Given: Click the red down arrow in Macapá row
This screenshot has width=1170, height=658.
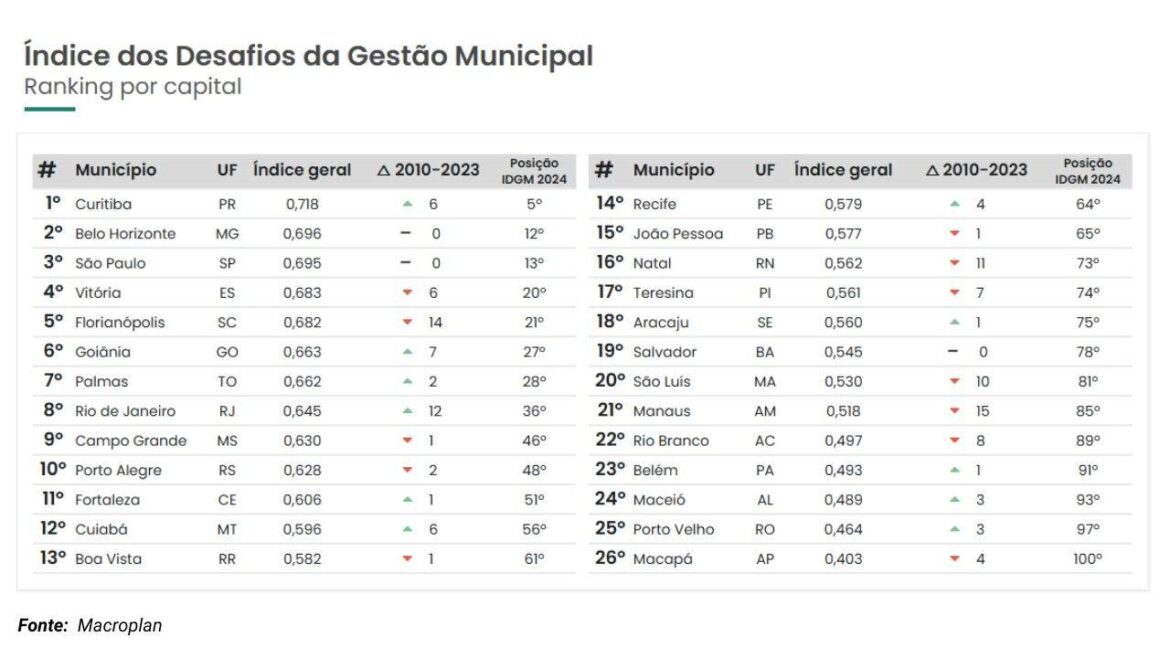Looking at the screenshot, I should pyautogui.click(x=954, y=559).
